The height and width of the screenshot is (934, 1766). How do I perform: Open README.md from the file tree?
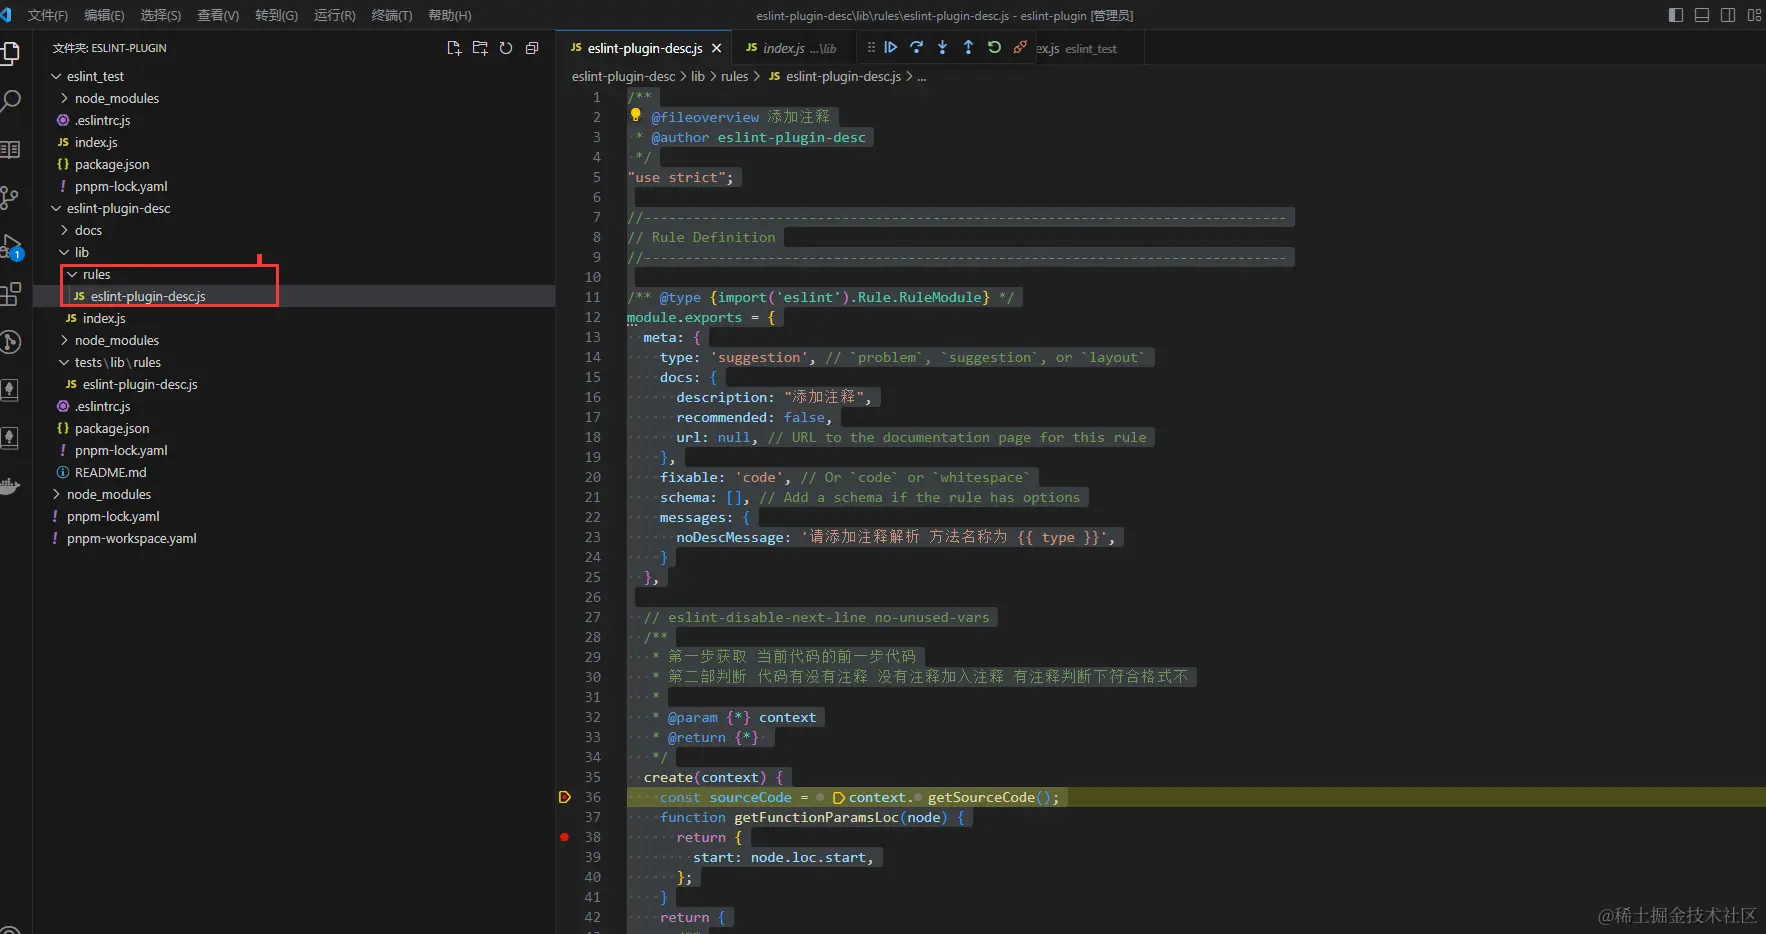coord(110,472)
